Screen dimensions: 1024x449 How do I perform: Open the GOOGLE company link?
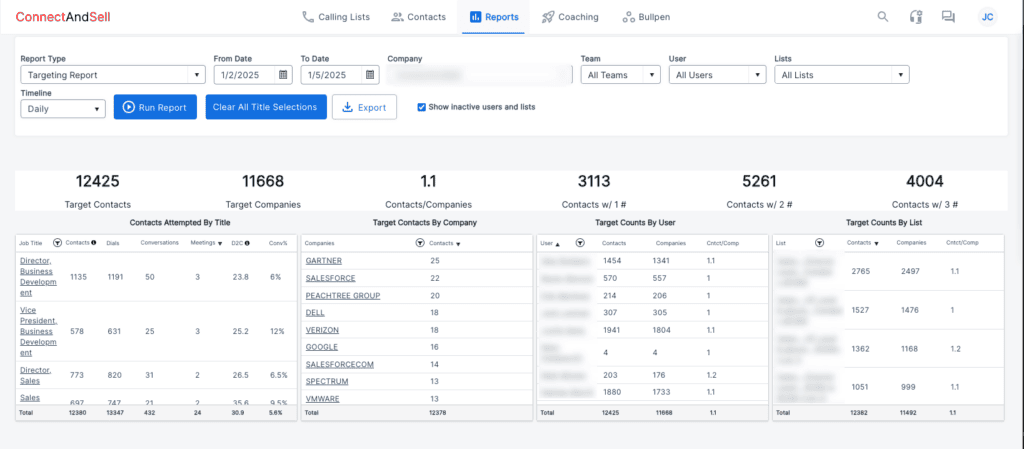(321, 347)
